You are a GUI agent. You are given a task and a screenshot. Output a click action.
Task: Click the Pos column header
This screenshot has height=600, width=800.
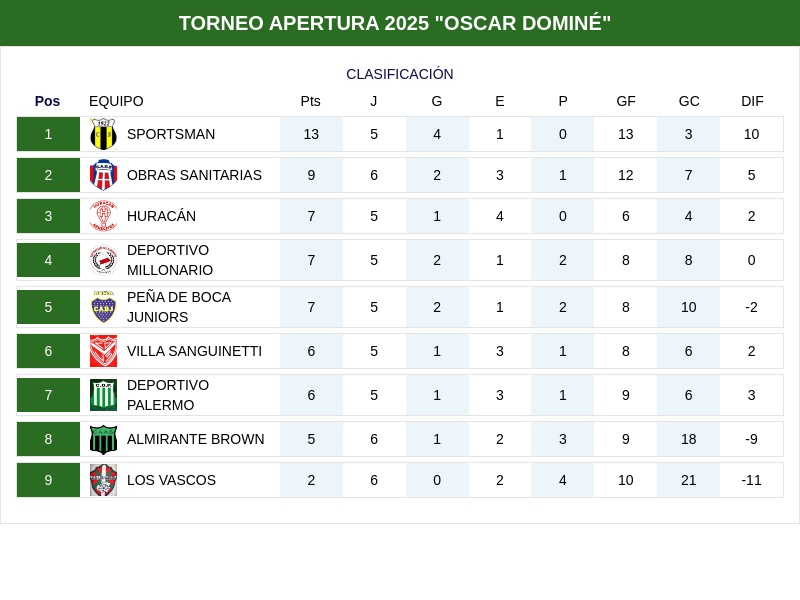point(47,101)
